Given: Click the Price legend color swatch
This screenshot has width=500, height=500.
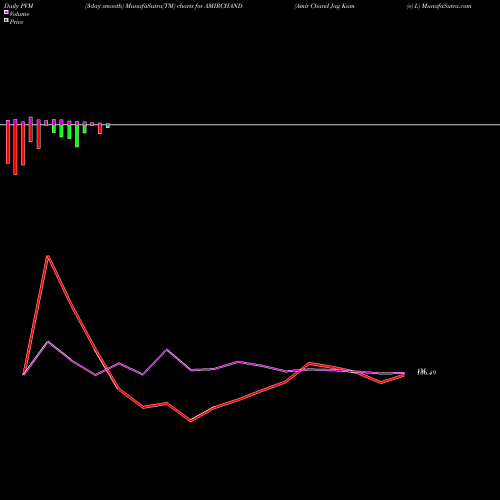Looking at the screenshot, I should [6, 21].
